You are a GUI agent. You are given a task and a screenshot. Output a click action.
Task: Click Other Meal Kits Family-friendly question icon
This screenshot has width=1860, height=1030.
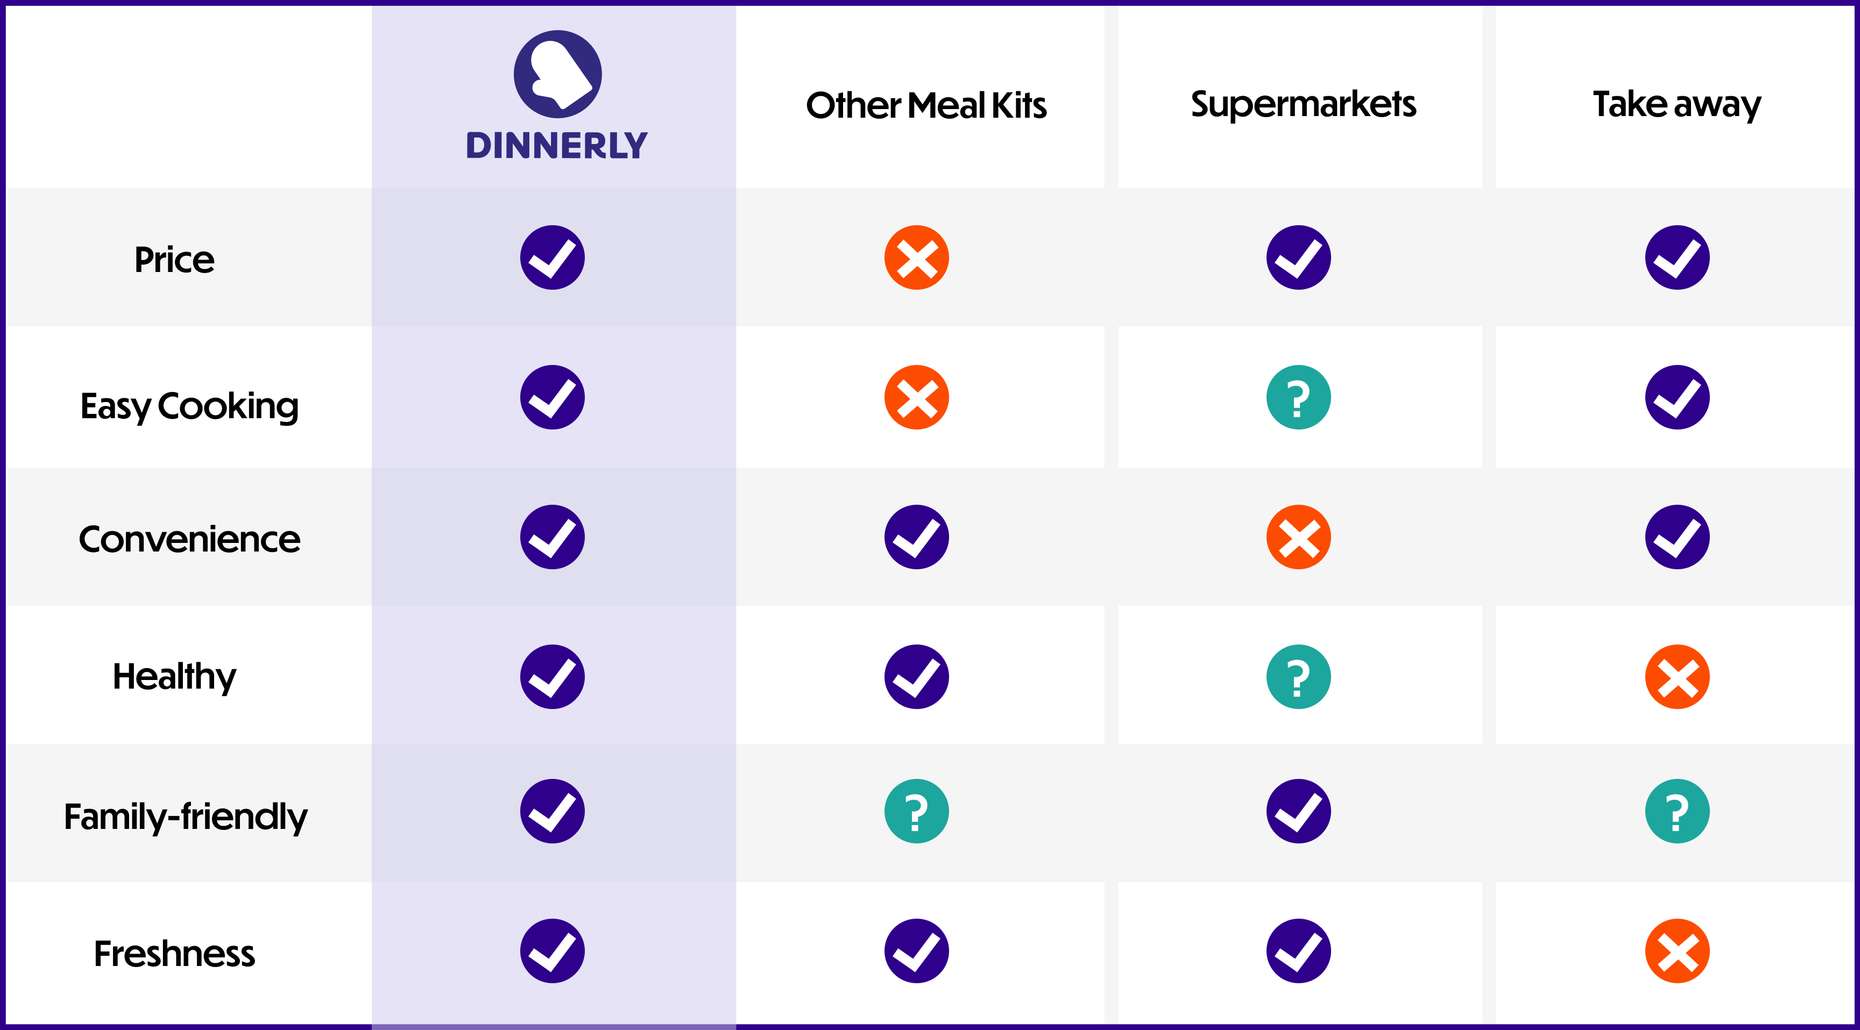coord(916,811)
